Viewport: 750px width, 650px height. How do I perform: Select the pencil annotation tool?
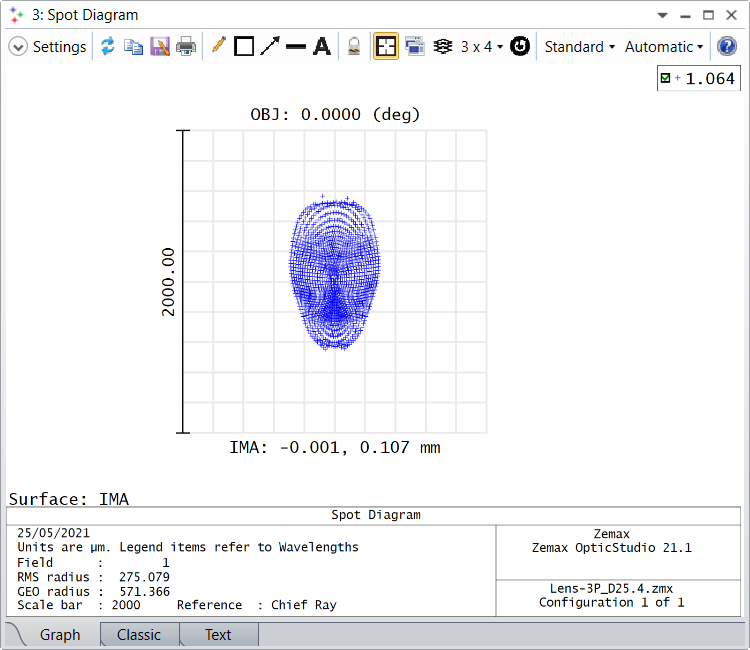(x=219, y=46)
